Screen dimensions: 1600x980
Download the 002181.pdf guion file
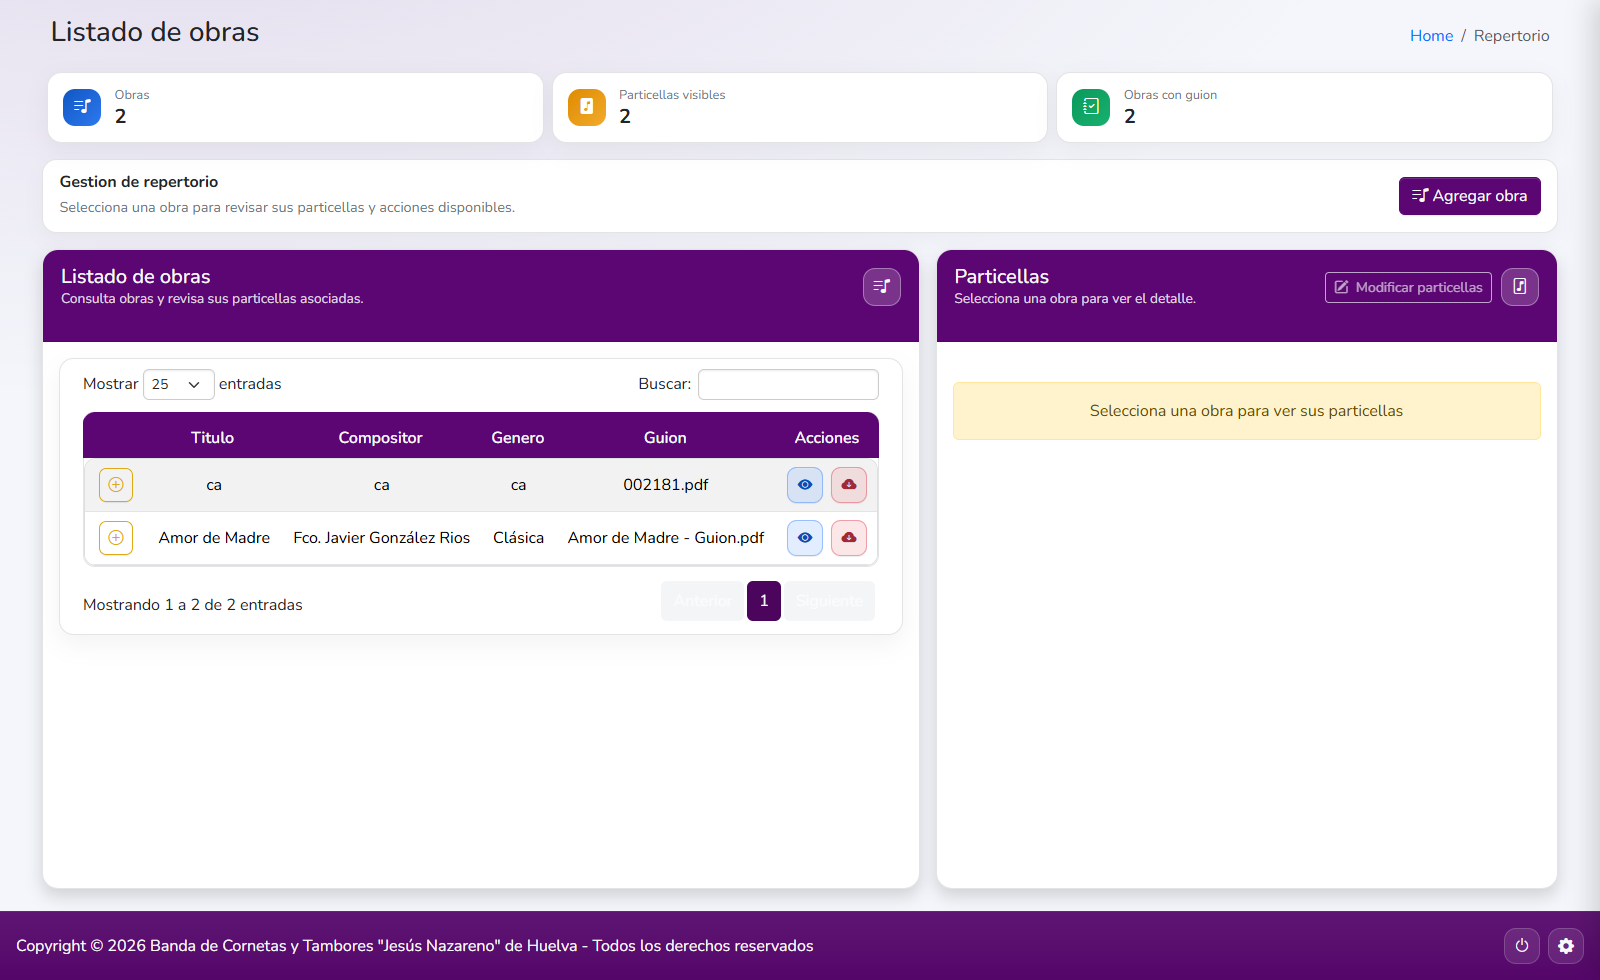[848, 485]
